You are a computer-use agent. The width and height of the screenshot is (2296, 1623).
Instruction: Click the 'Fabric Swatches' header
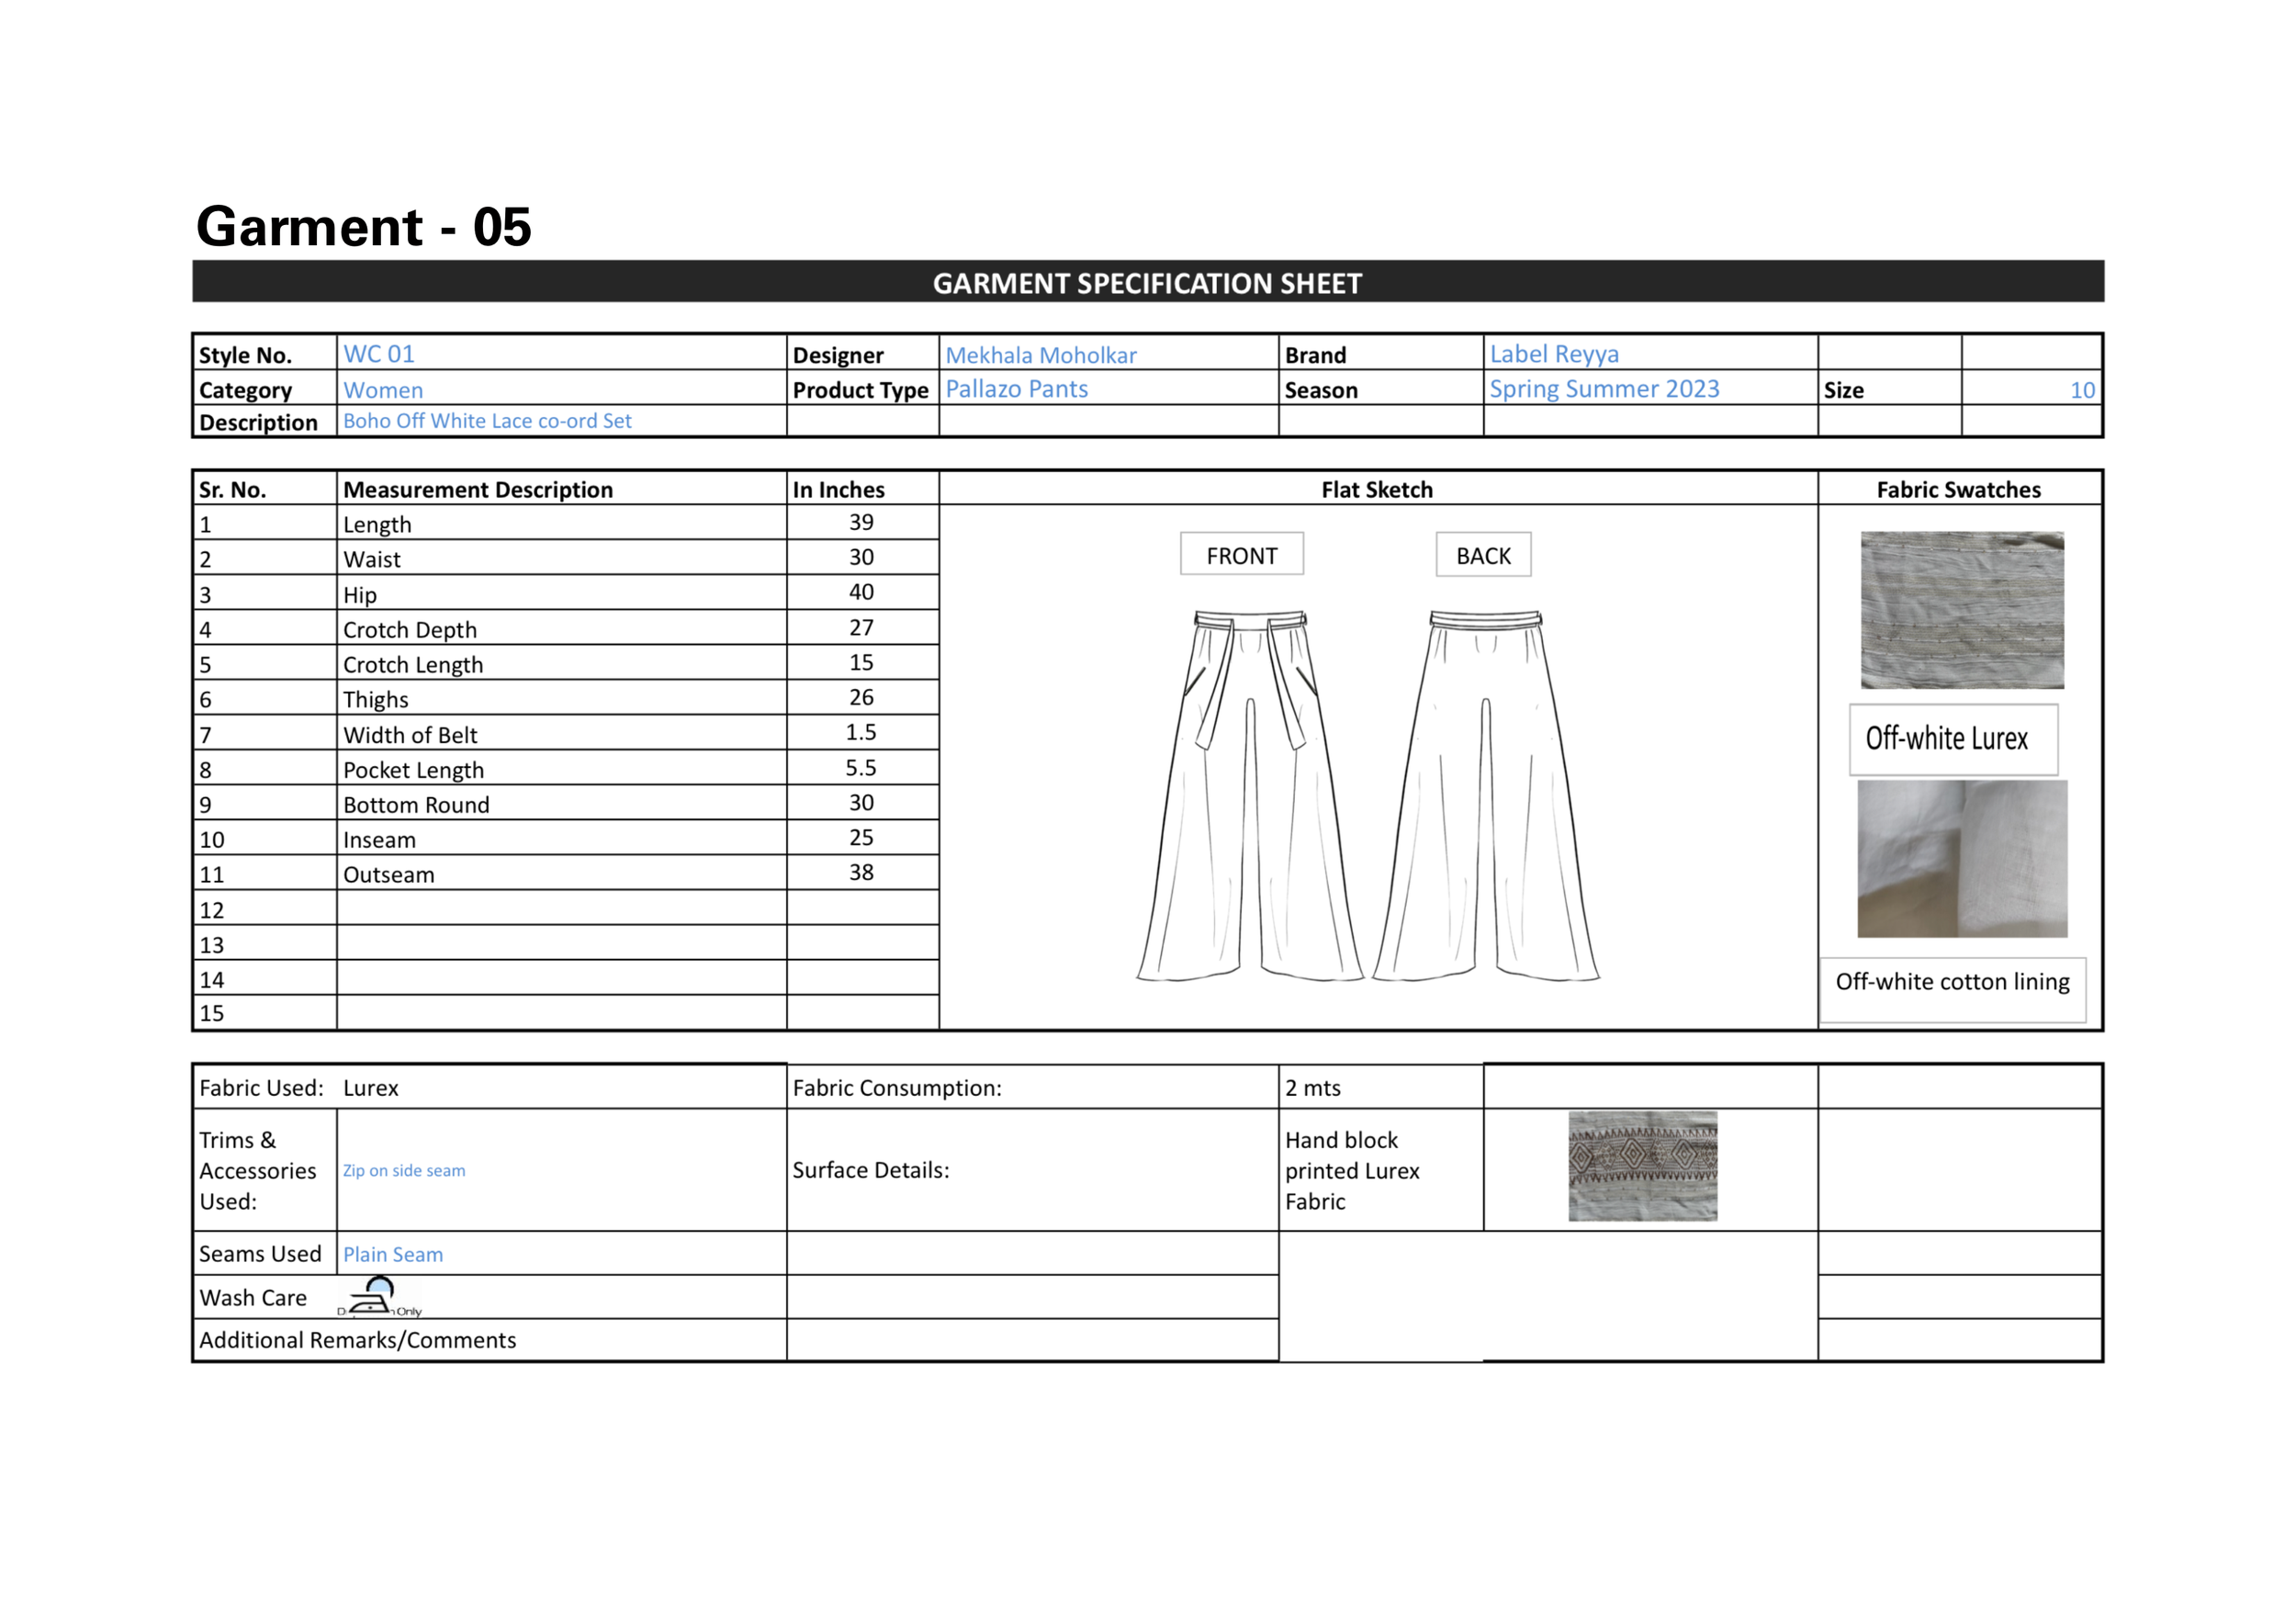1958,489
